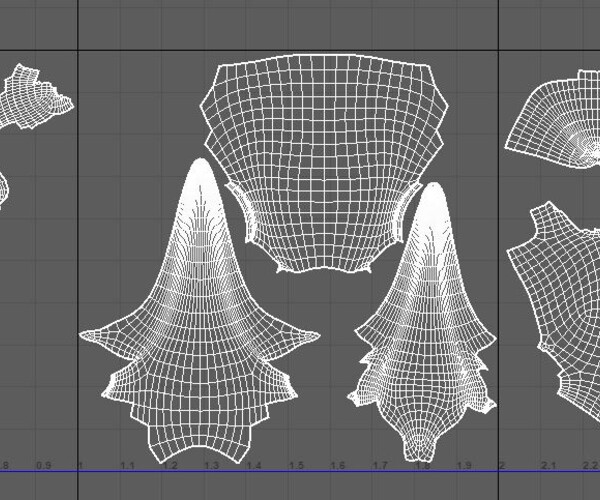Click the 1.7 grid axis label
Viewport: 600px width, 500px height.
[380, 466]
